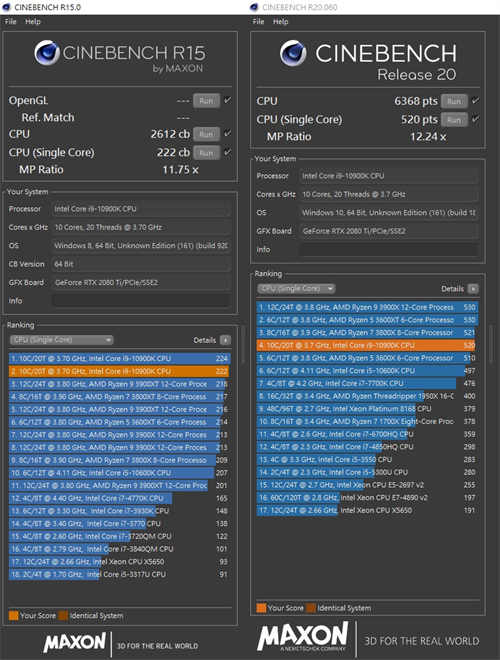Select R20 rank 10 Ryzen 7 1700X row

tap(367, 421)
